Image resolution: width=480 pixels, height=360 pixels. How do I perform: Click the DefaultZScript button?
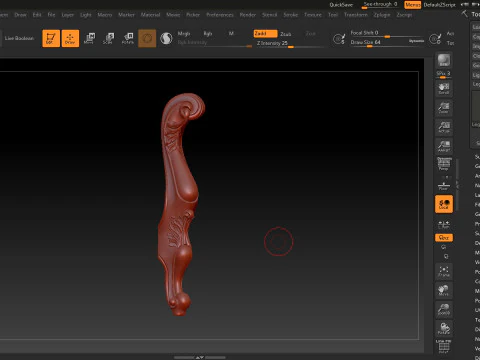(439, 5)
